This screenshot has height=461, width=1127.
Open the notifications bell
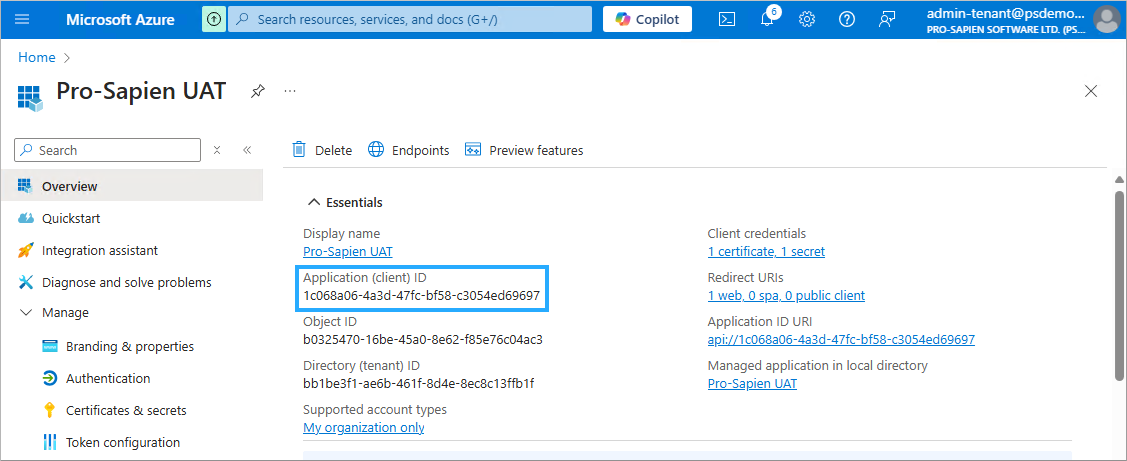pos(767,19)
